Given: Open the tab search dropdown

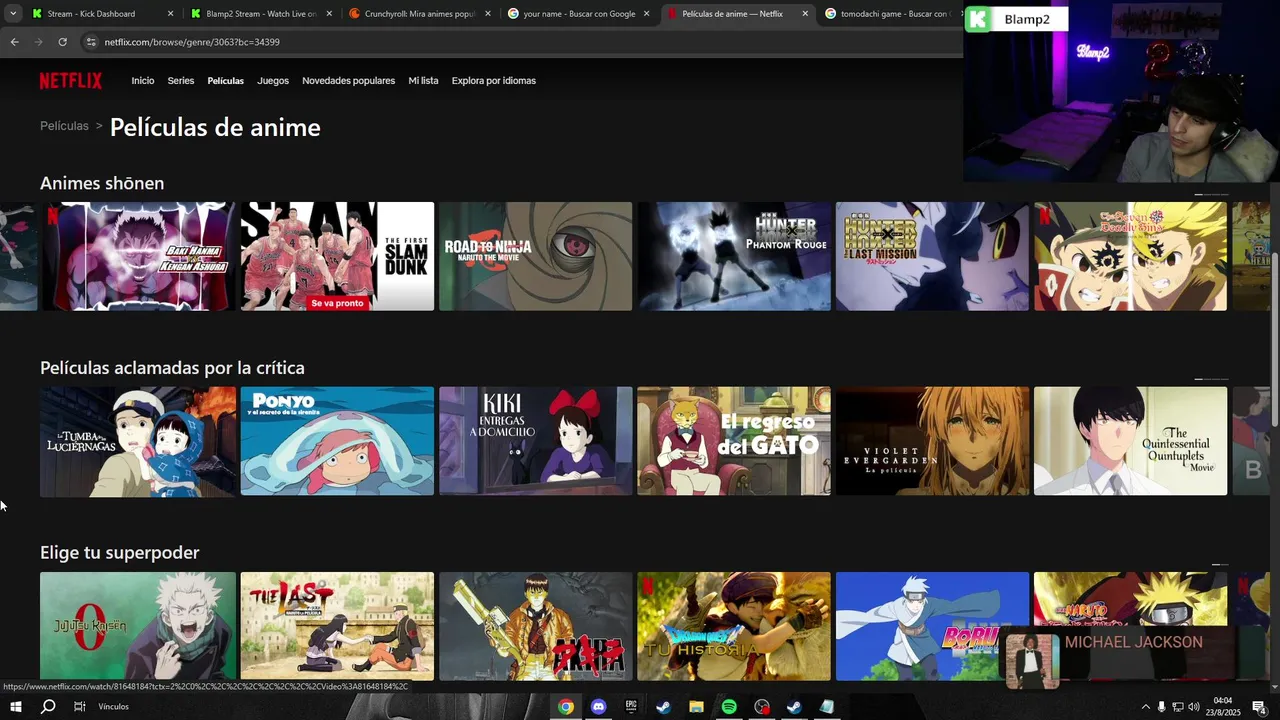Looking at the screenshot, I should pyautogui.click(x=13, y=14).
